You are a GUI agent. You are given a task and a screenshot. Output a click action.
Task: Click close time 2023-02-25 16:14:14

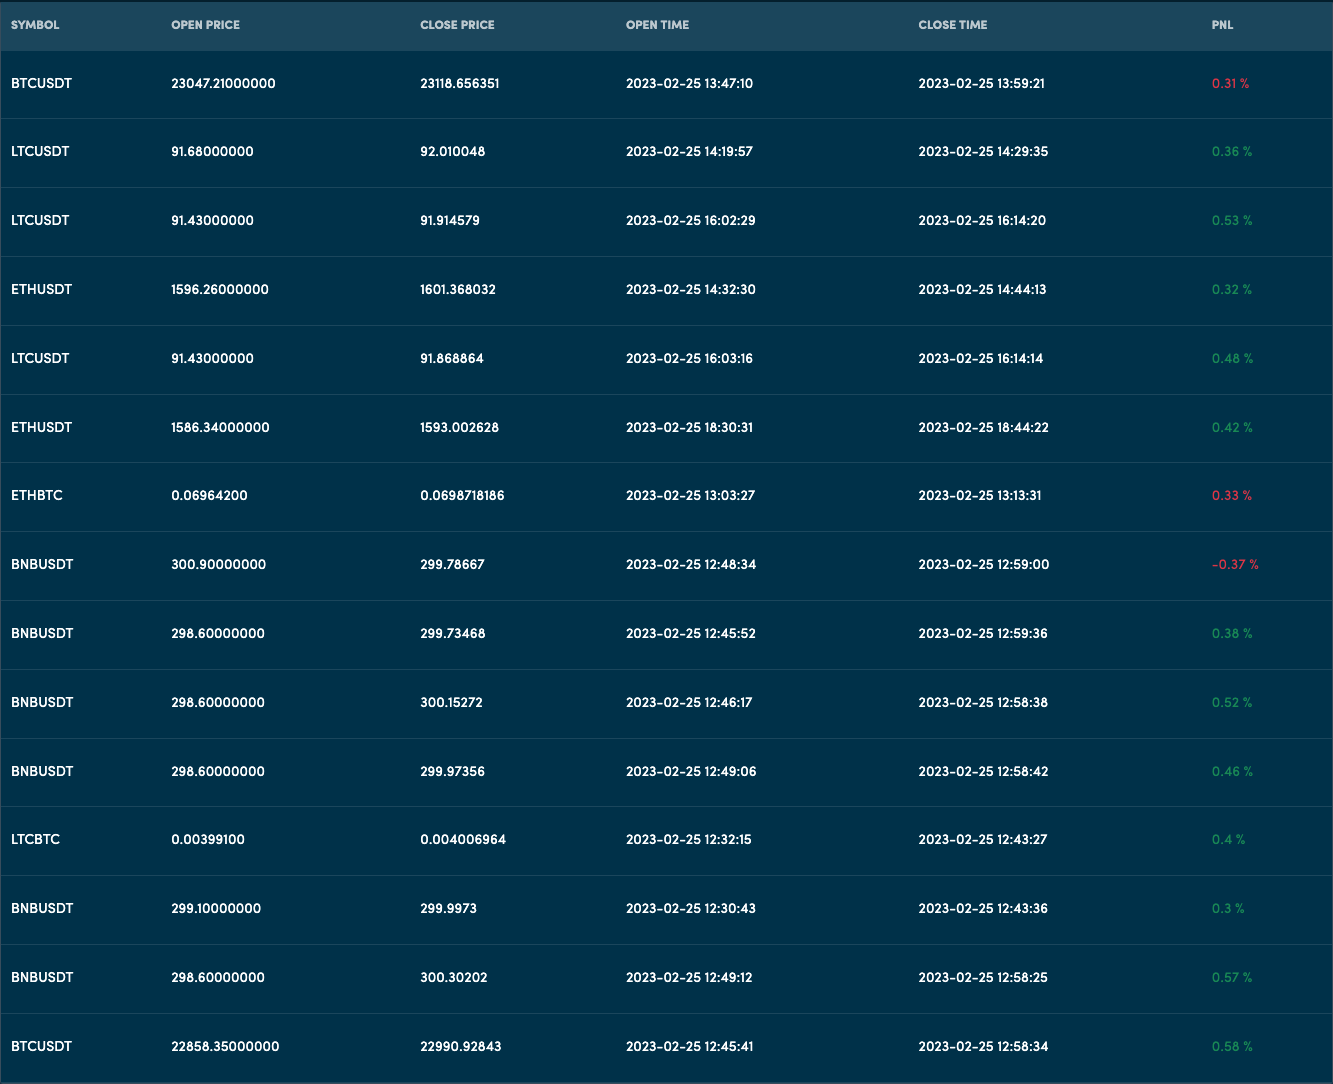pos(981,358)
